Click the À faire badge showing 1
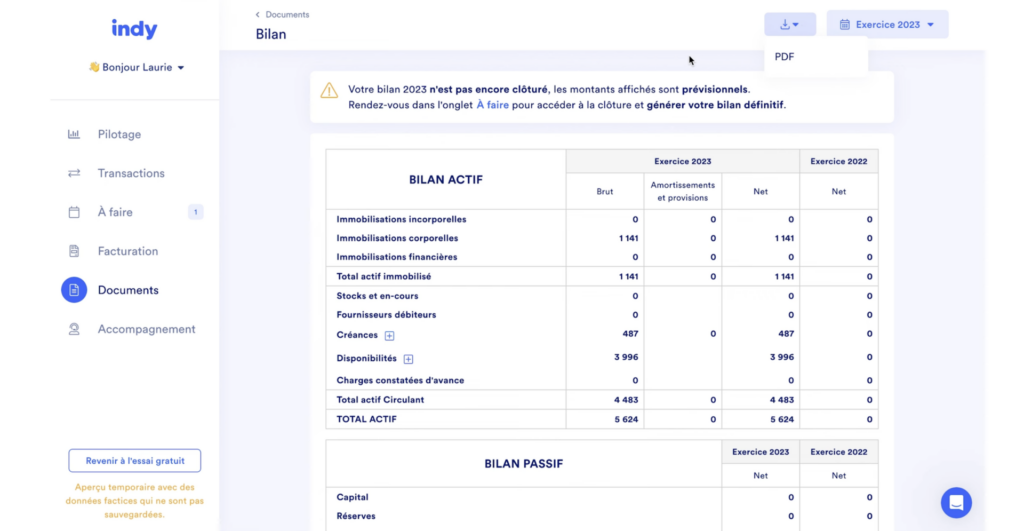Image resolution: width=1024 pixels, height=531 pixels. point(195,212)
